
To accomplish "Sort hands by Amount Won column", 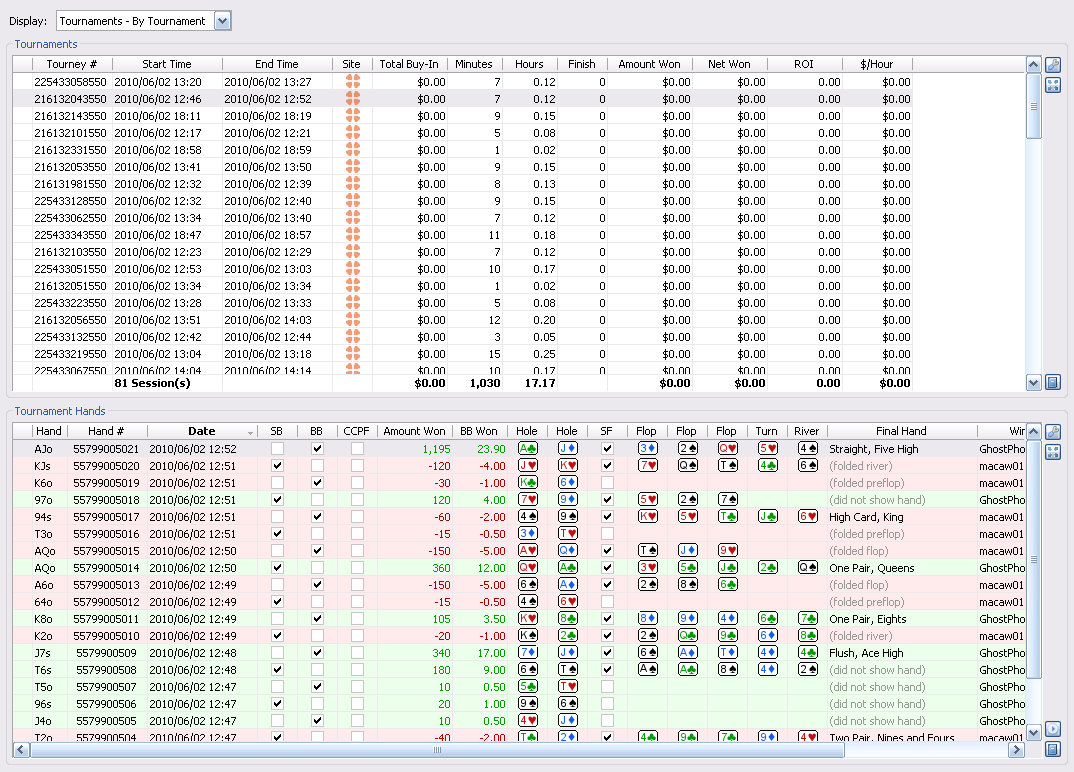I will 414,431.
